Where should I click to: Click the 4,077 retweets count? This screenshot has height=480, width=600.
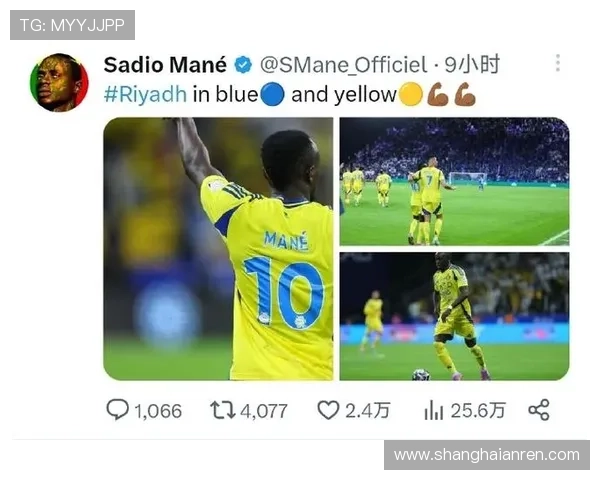click(264, 411)
